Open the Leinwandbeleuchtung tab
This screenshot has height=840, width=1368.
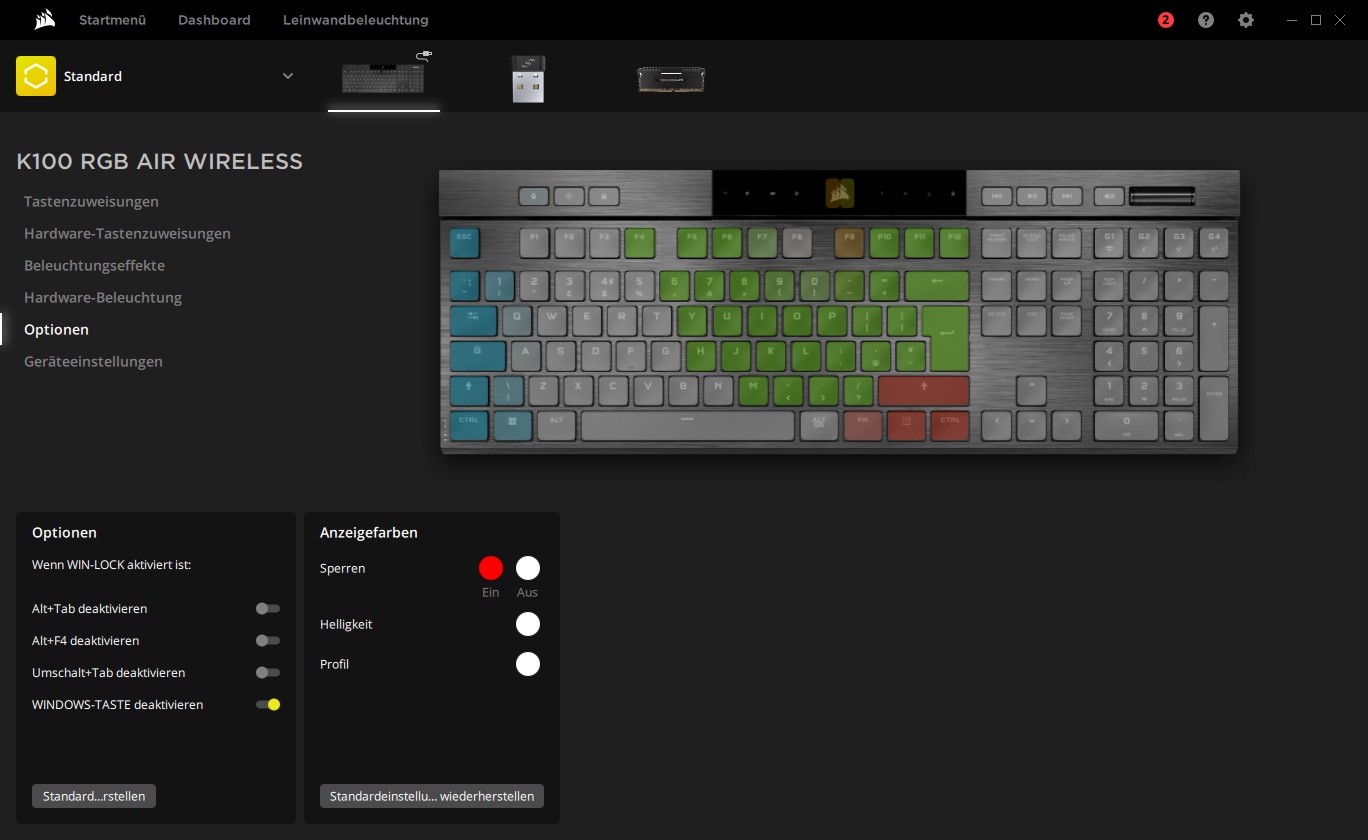click(x=355, y=20)
